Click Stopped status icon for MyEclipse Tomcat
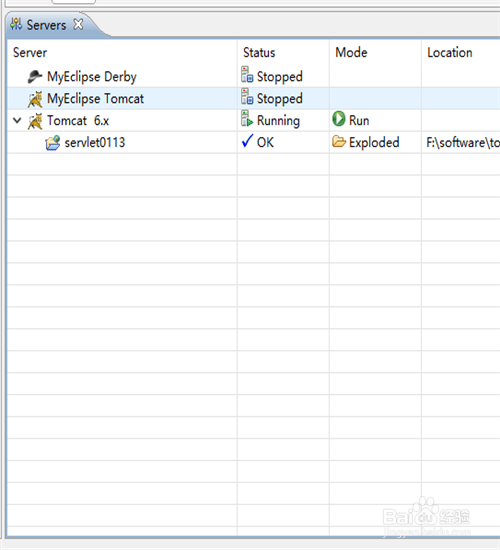 tap(247, 97)
